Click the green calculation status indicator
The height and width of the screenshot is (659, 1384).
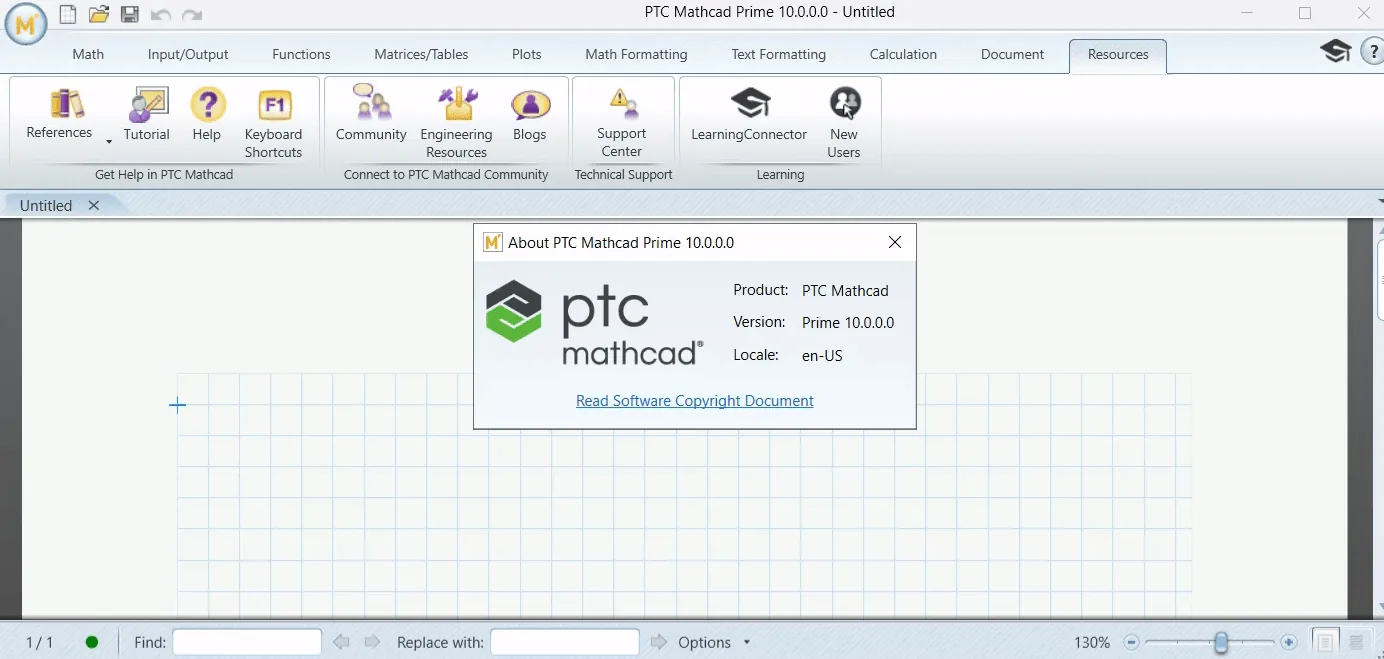coord(92,642)
